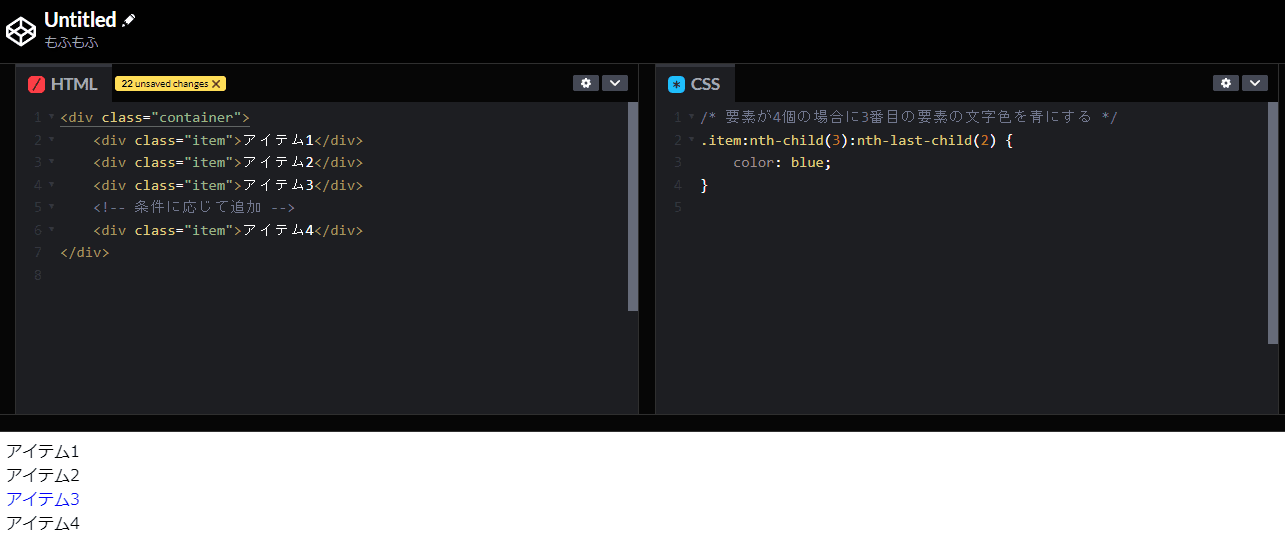This screenshot has height=555, width=1285.
Task: Click the blue CSS asterisk icon
Action: [x=677, y=84]
